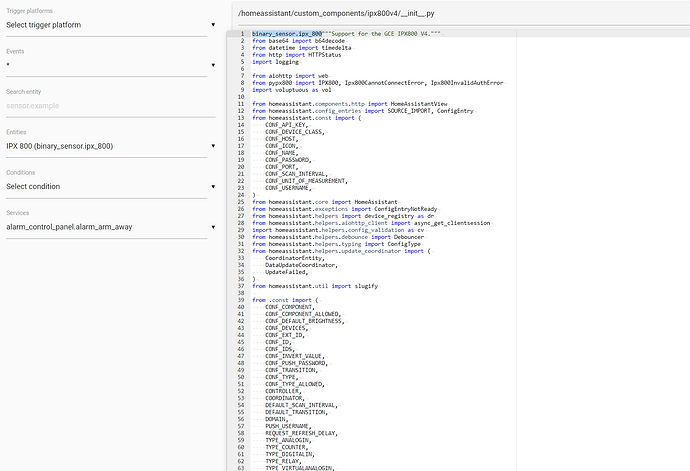The width and height of the screenshot is (690, 471).
Task: Click CONF_HOST on line 16
Action: pyautogui.click(x=280, y=139)
